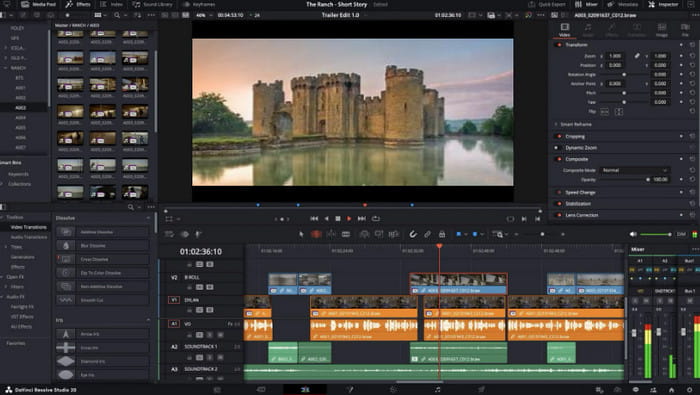Expand the Smart Reframe section
This screenshot has width=700, height=395.
(x=556, y=125)
